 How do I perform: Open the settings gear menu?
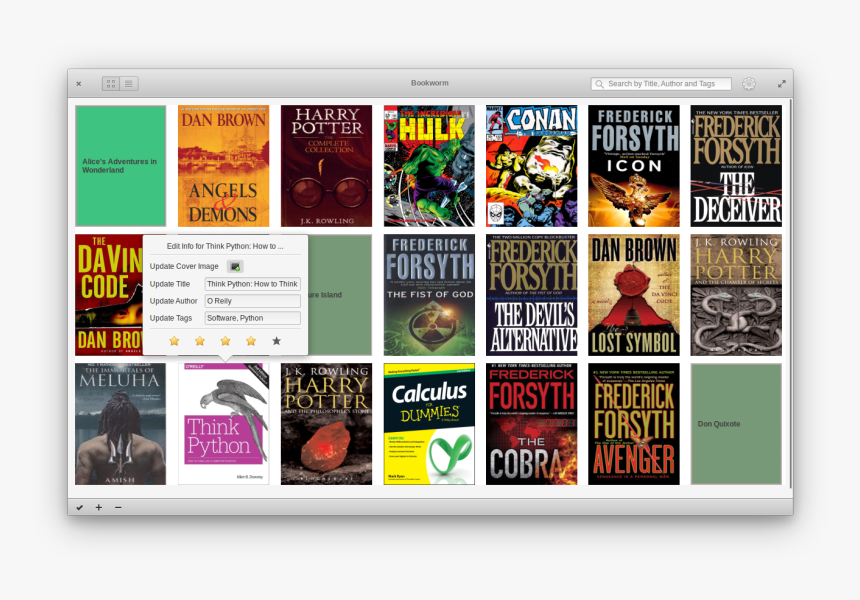(749, 83)
